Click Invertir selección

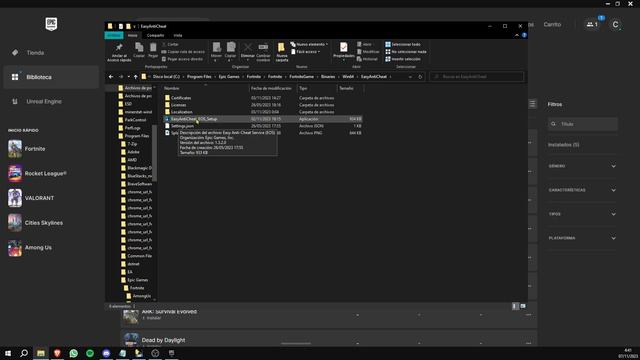(403, 59)
